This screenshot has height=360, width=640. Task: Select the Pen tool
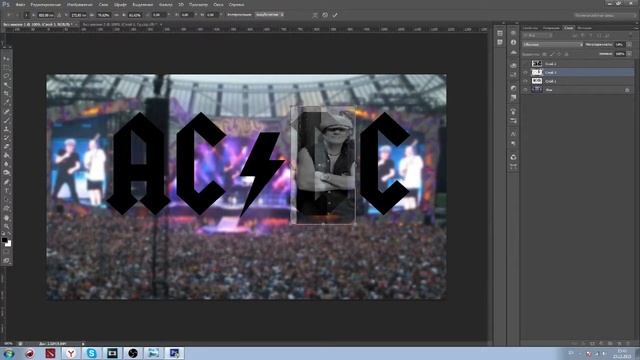tap(6, 182)
